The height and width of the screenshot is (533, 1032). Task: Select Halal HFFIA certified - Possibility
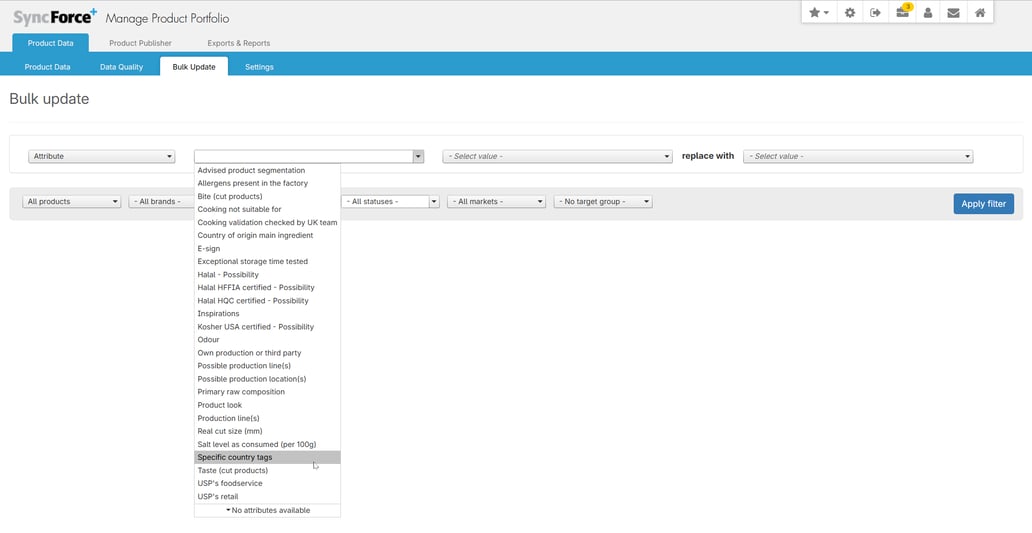[267, 288]
